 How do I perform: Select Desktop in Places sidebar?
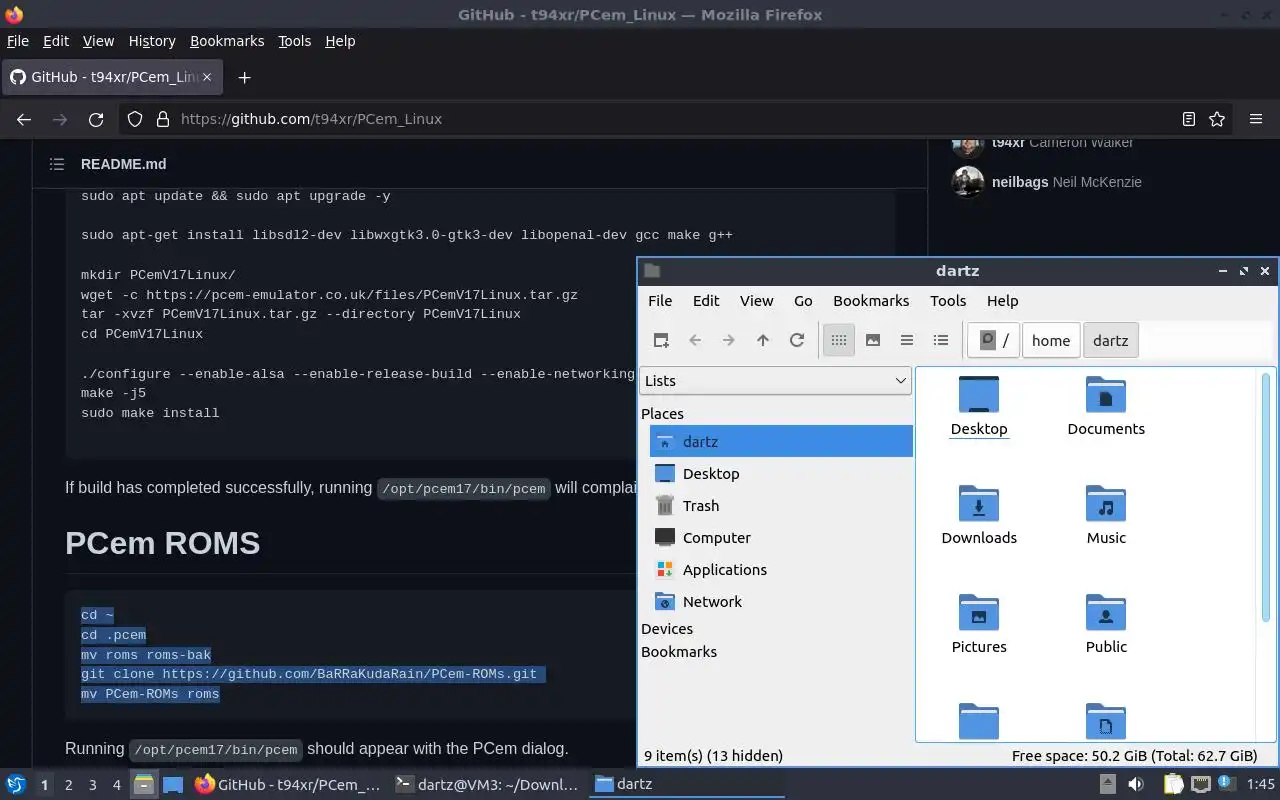pyautogui.click(x=781, y=473)
